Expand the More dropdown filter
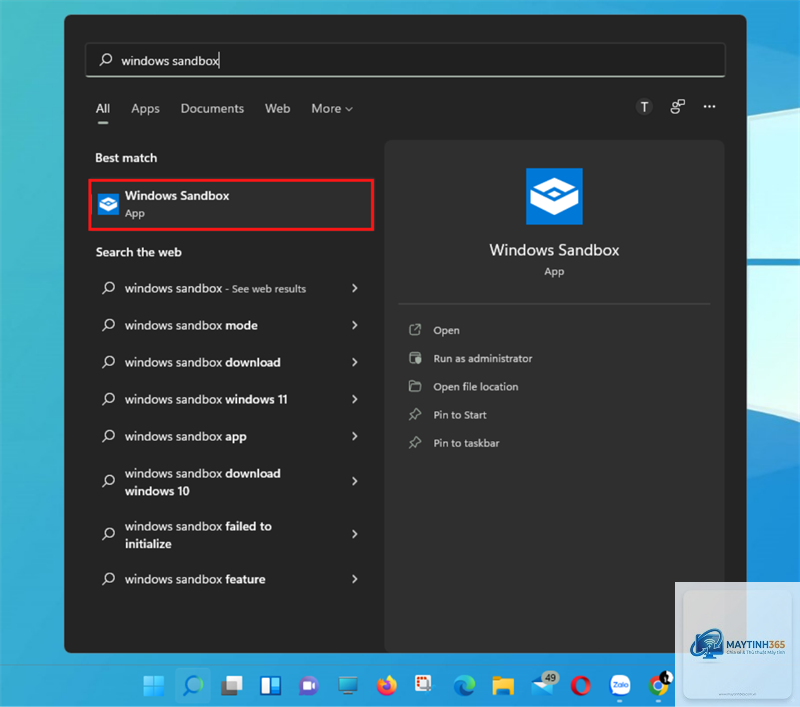 coord(332,109)
